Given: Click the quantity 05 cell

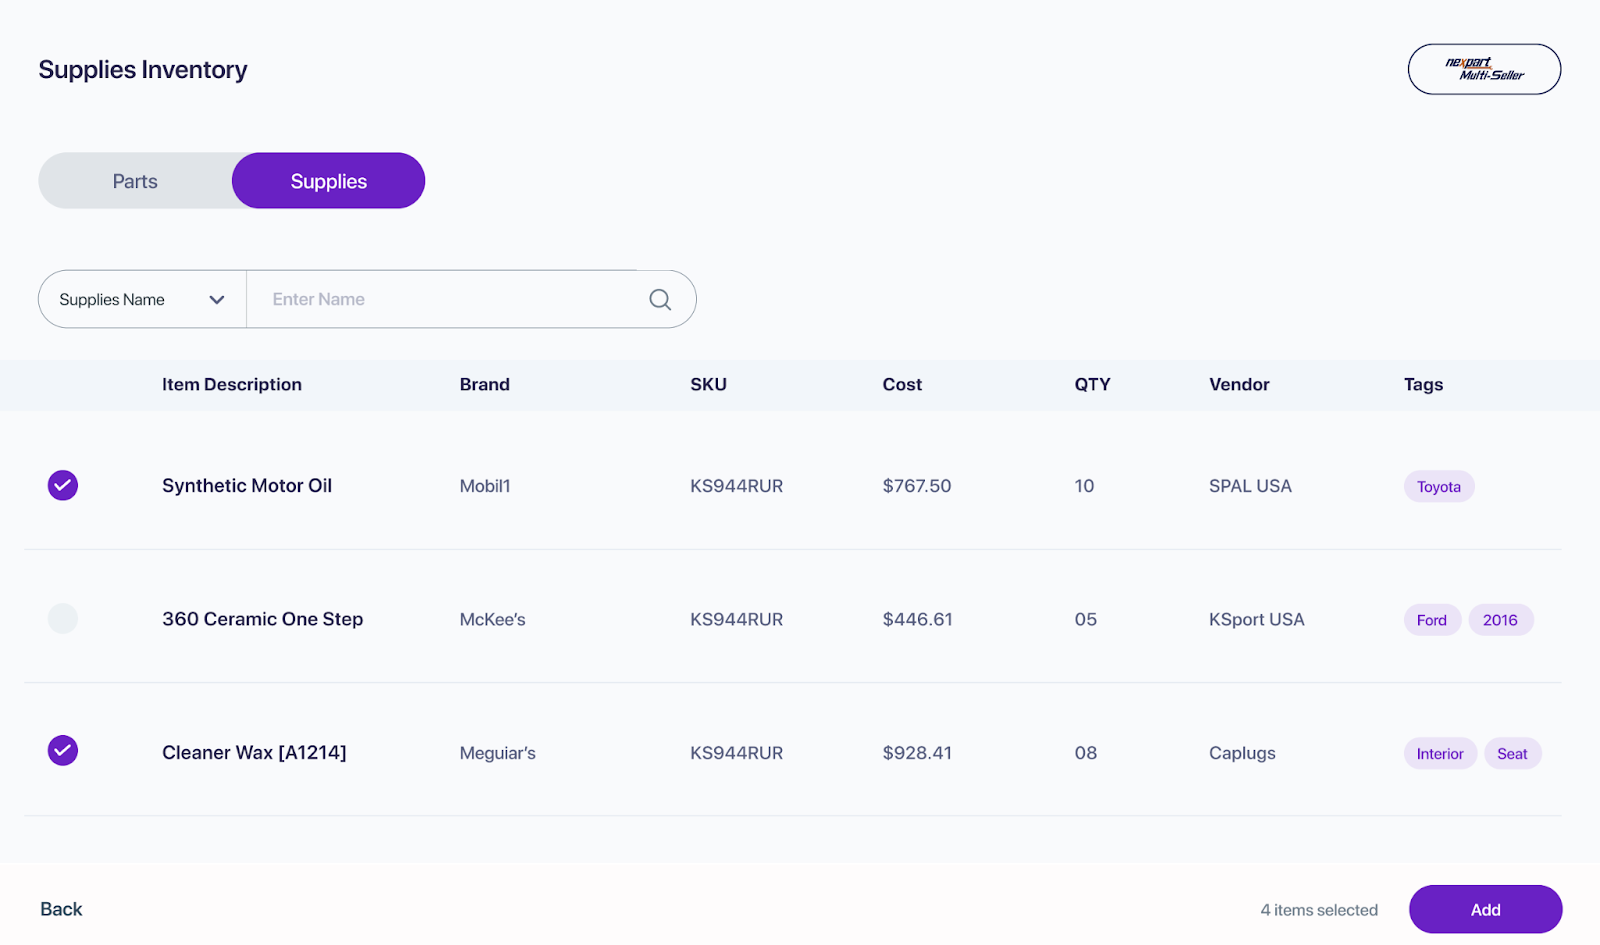Looking at the screenshot, I should (x=1086, y=620).
